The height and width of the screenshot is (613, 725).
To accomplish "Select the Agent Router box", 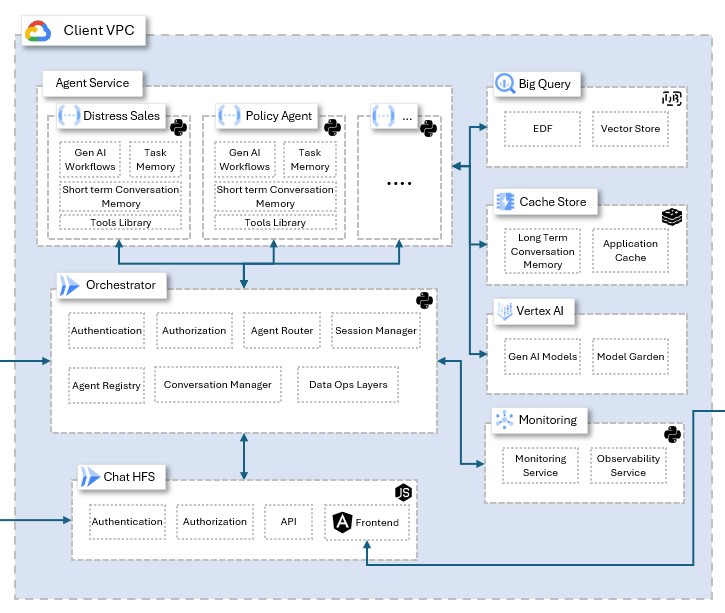I will (x=281, y=331).
